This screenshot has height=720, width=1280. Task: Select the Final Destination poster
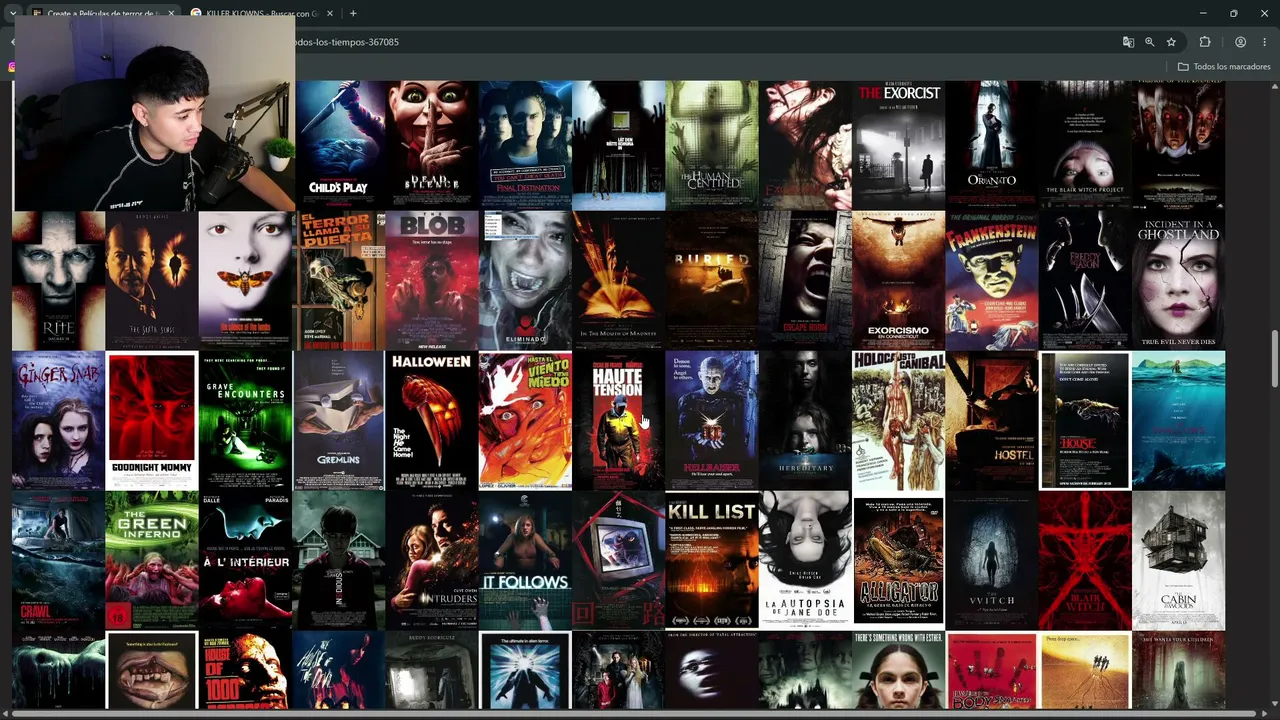point(525,145)
